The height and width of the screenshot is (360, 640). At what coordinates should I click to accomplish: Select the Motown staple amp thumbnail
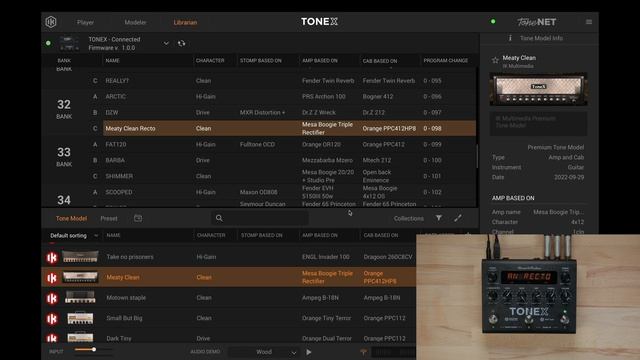(x=80, y=298)
